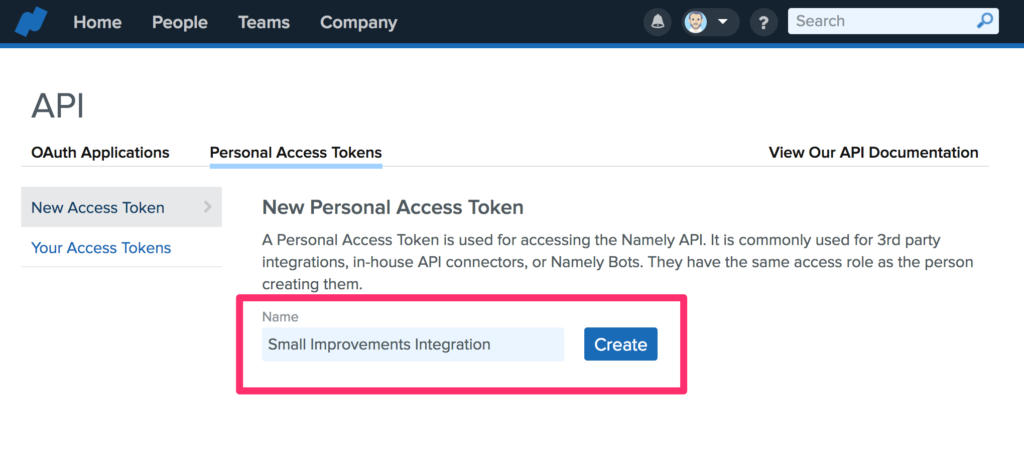Open the People menu item
The height and width of the screenshot is (458, 1024).
coord(179,22)
